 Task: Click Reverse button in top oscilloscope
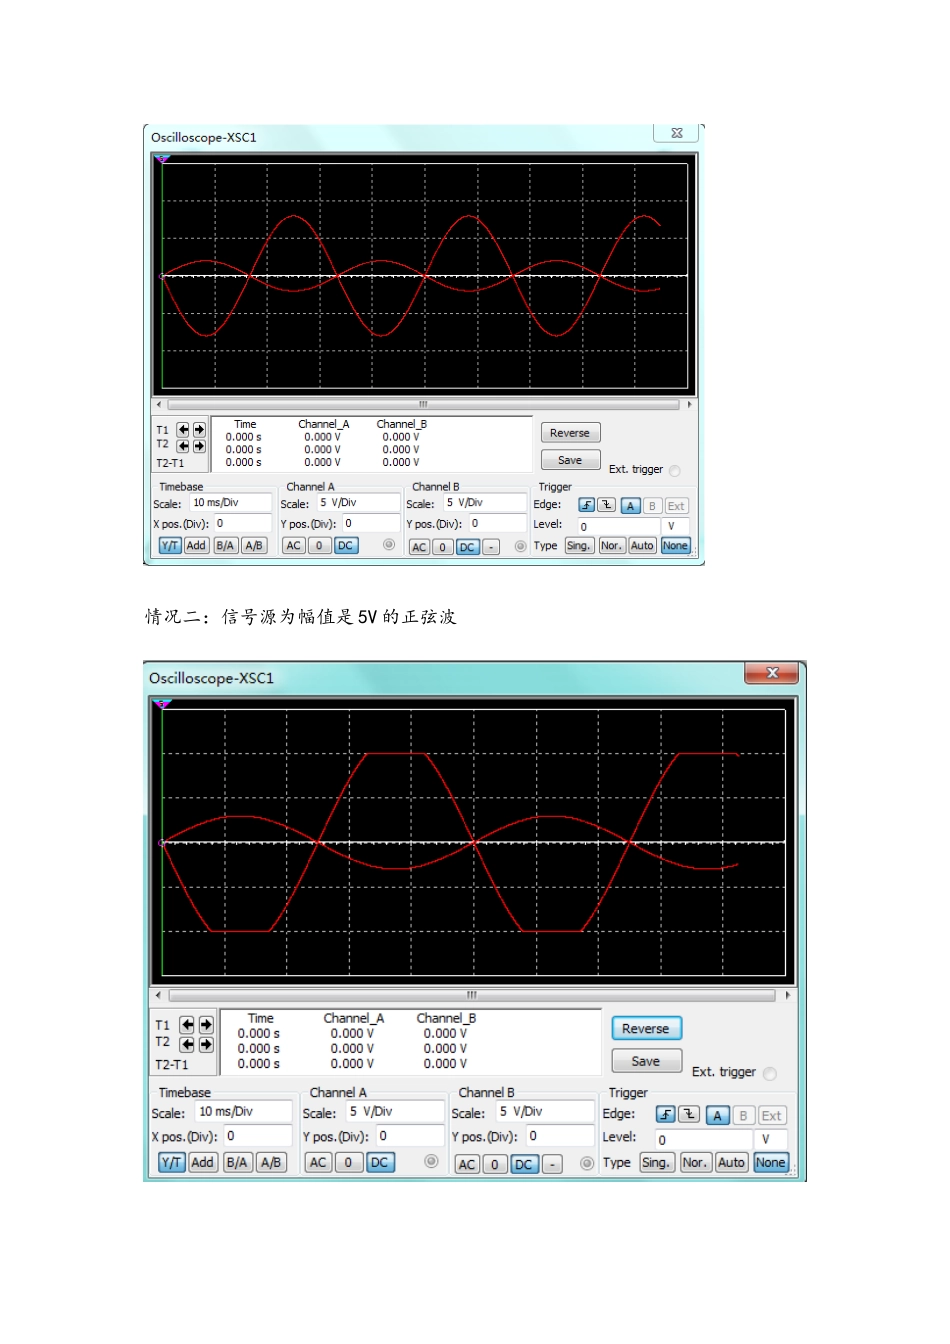point(570,433)
